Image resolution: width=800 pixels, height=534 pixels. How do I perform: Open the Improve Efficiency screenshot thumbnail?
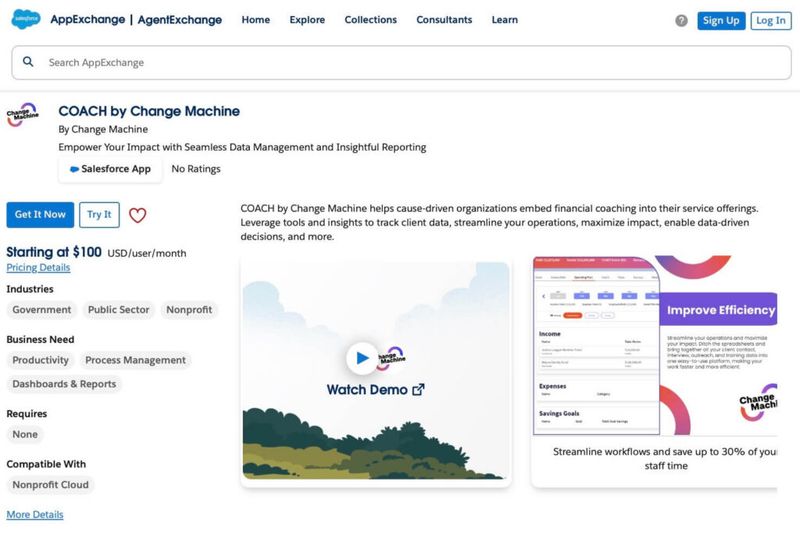pos(655,346)
